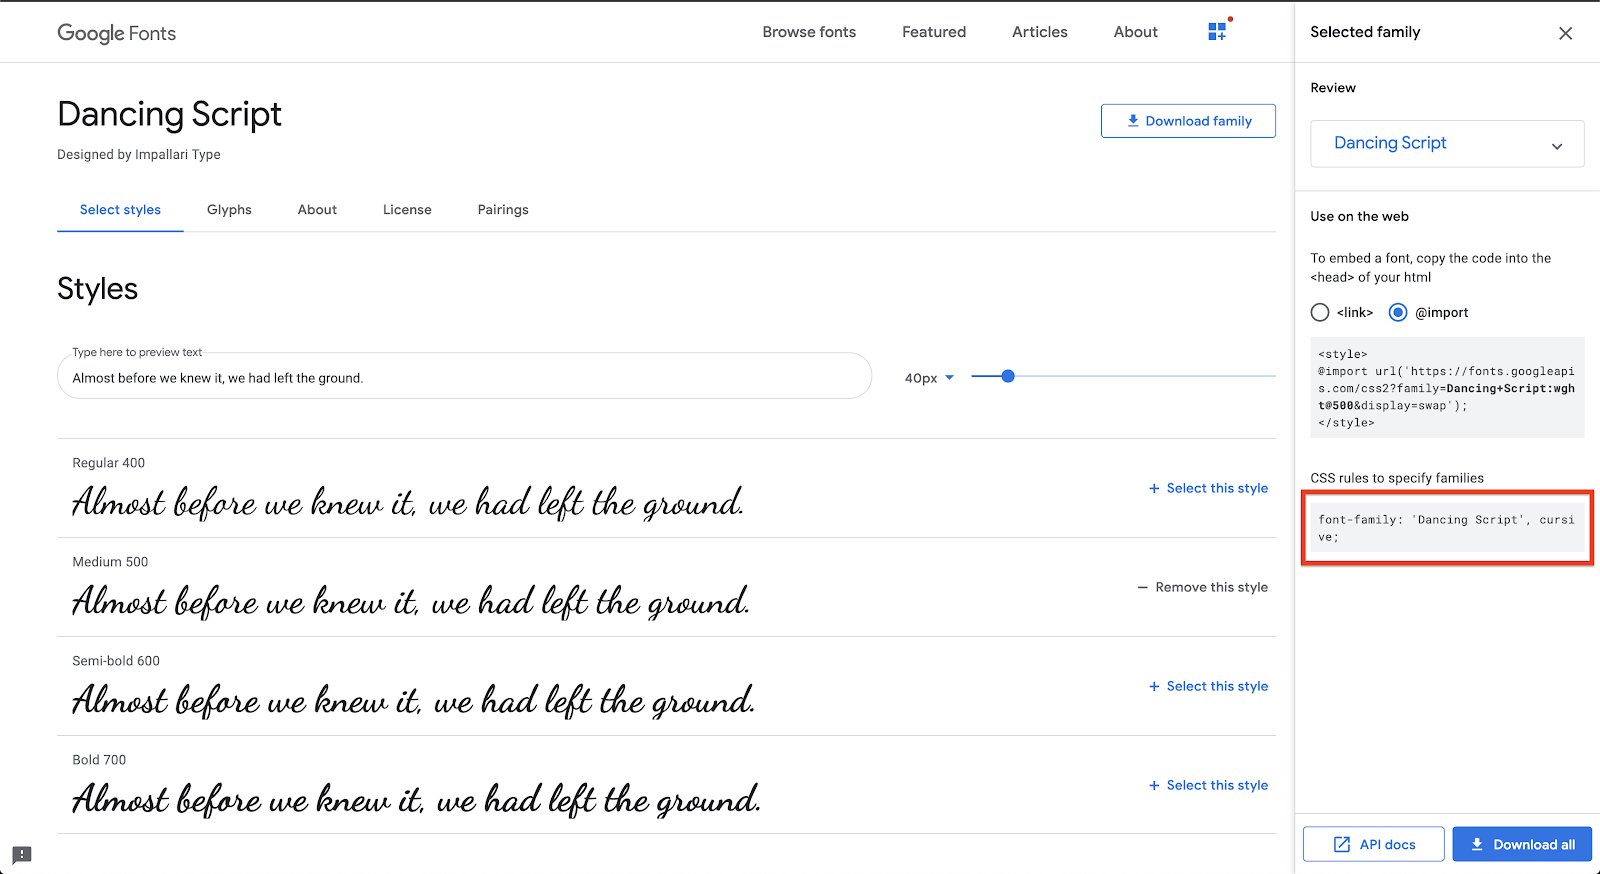
Task: Open API docs external link
Action: (x=1373, y=844)
